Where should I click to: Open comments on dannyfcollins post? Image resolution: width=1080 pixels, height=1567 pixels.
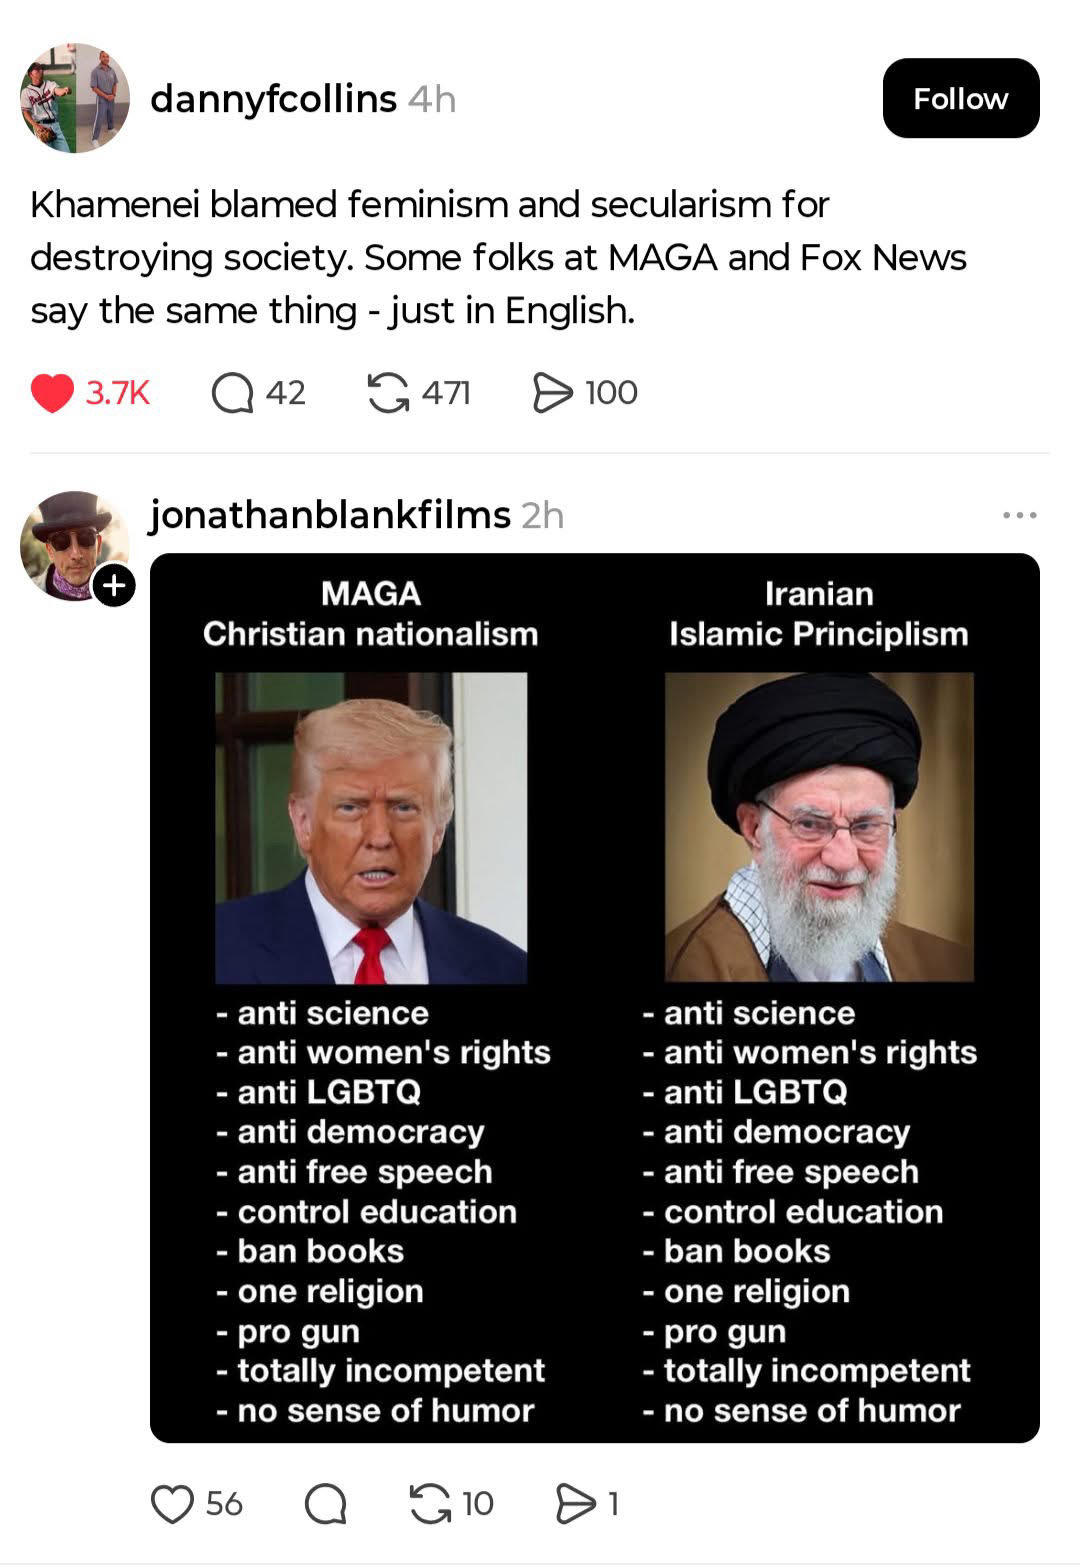tap(232, 393)
